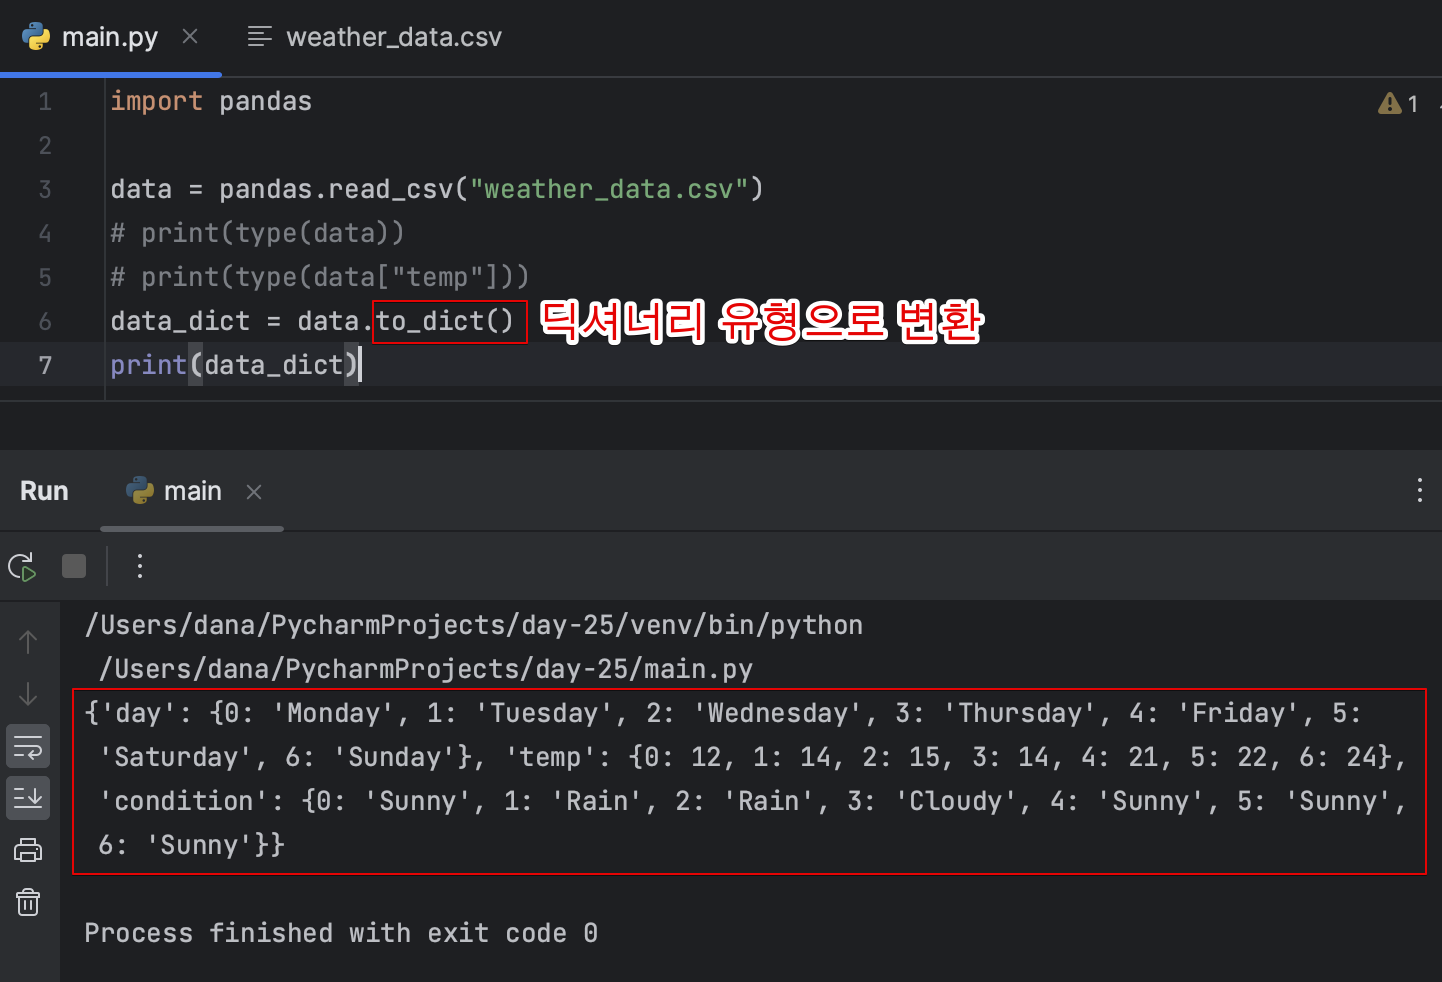
Task: Click print(data_dict) on line 7
Action: pyautogui.click(x=234, y=365)
